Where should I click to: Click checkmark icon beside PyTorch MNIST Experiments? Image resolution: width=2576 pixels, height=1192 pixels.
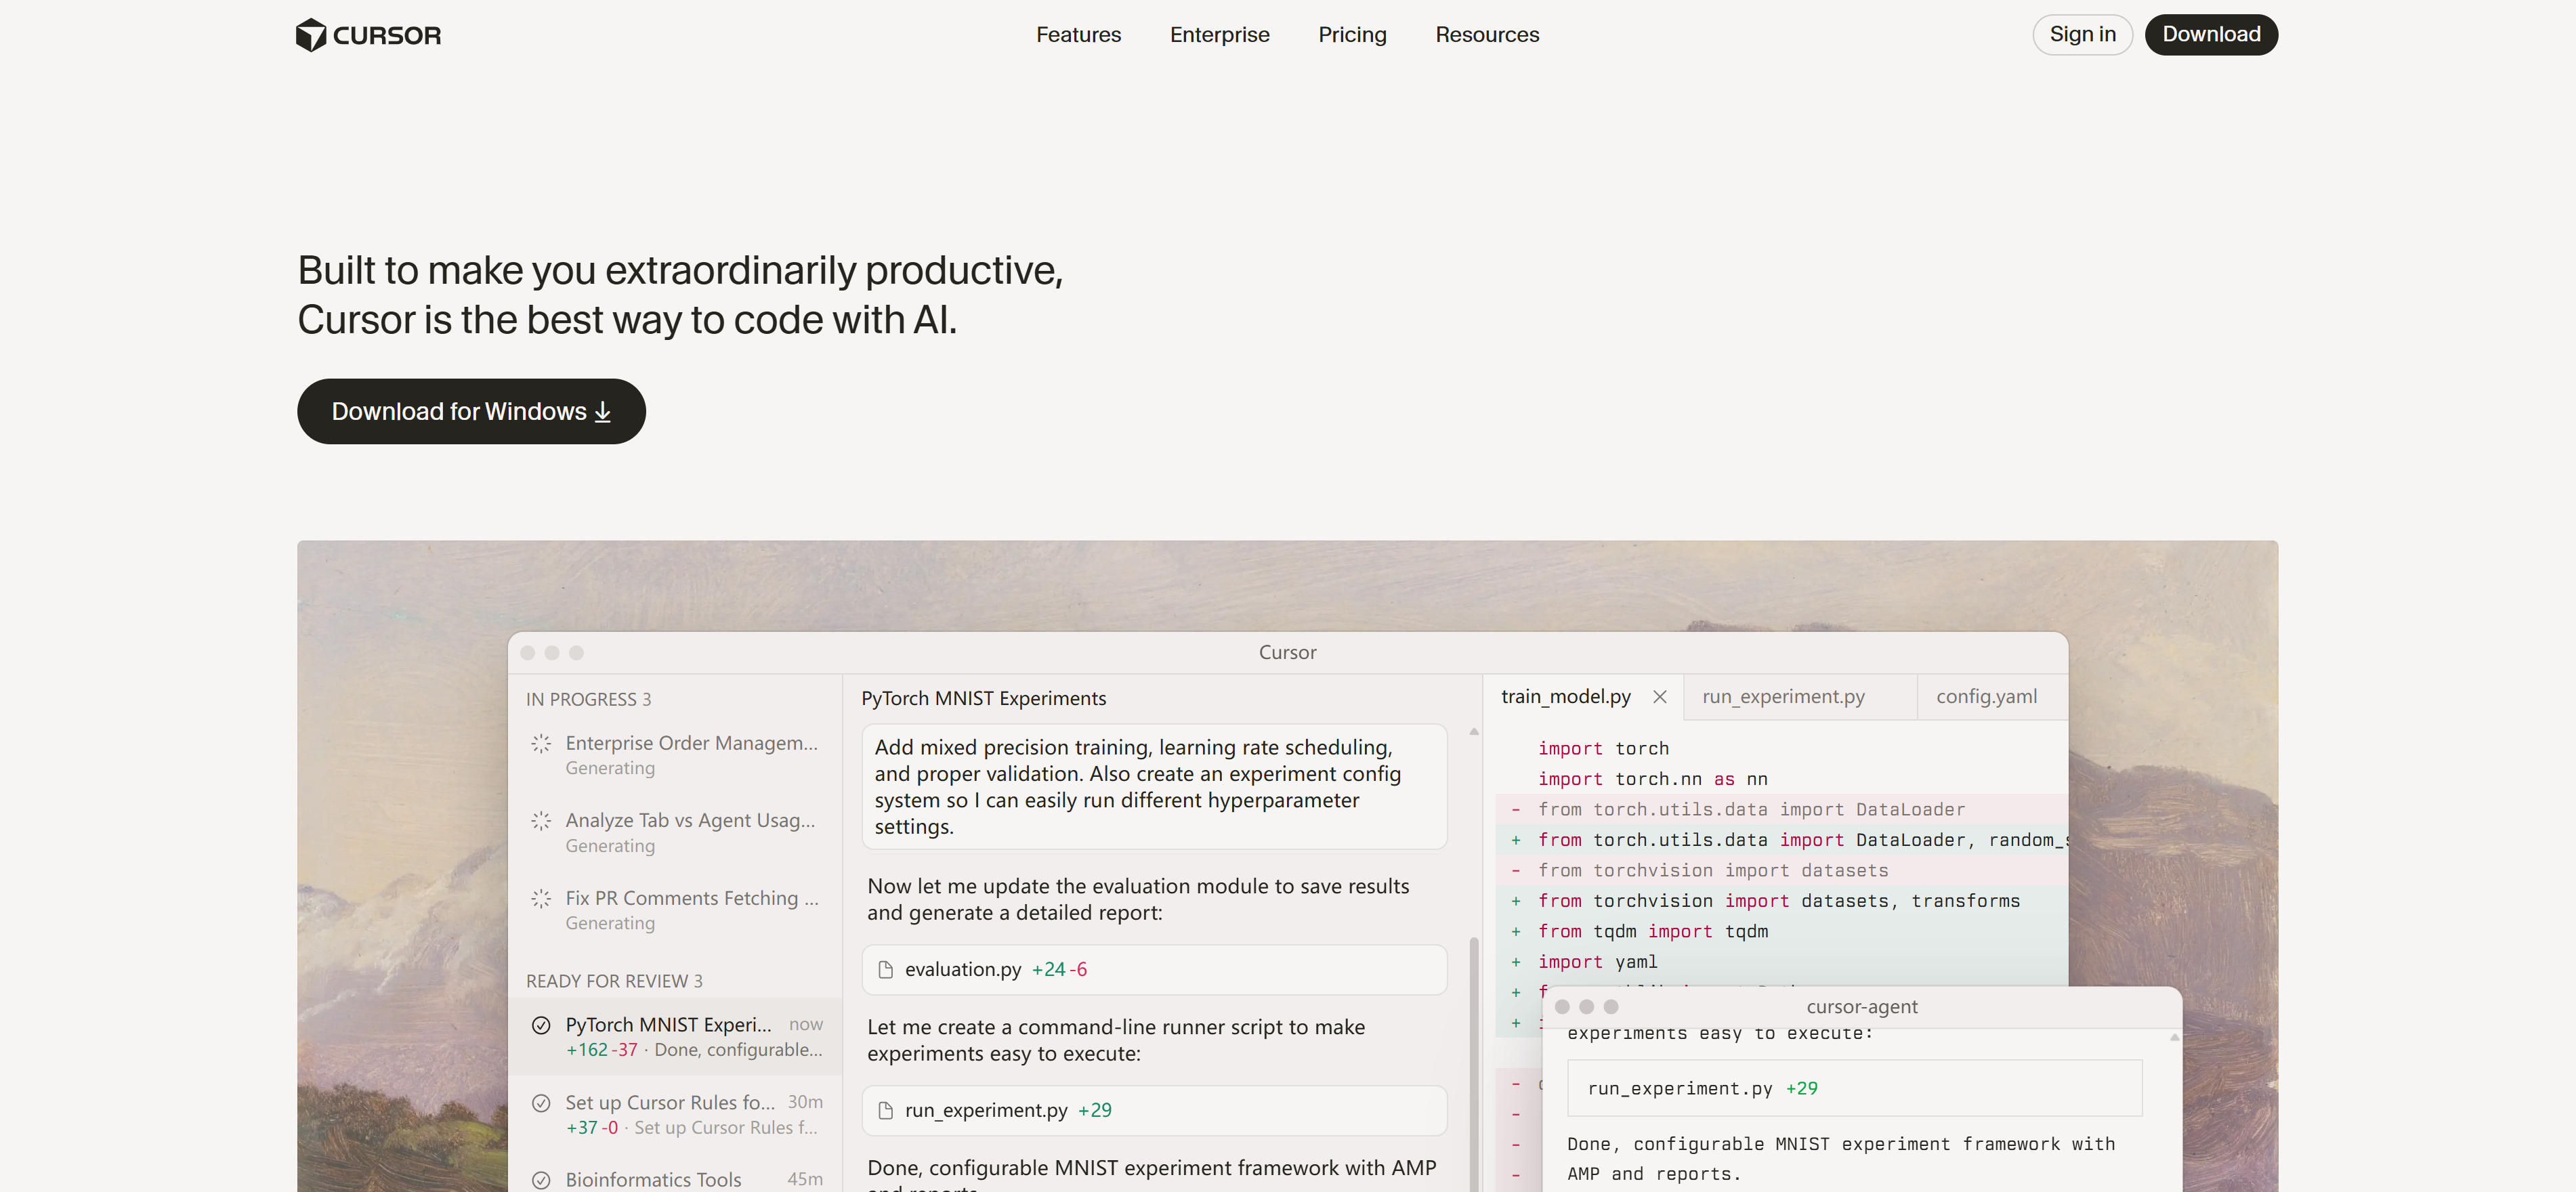541,1025
